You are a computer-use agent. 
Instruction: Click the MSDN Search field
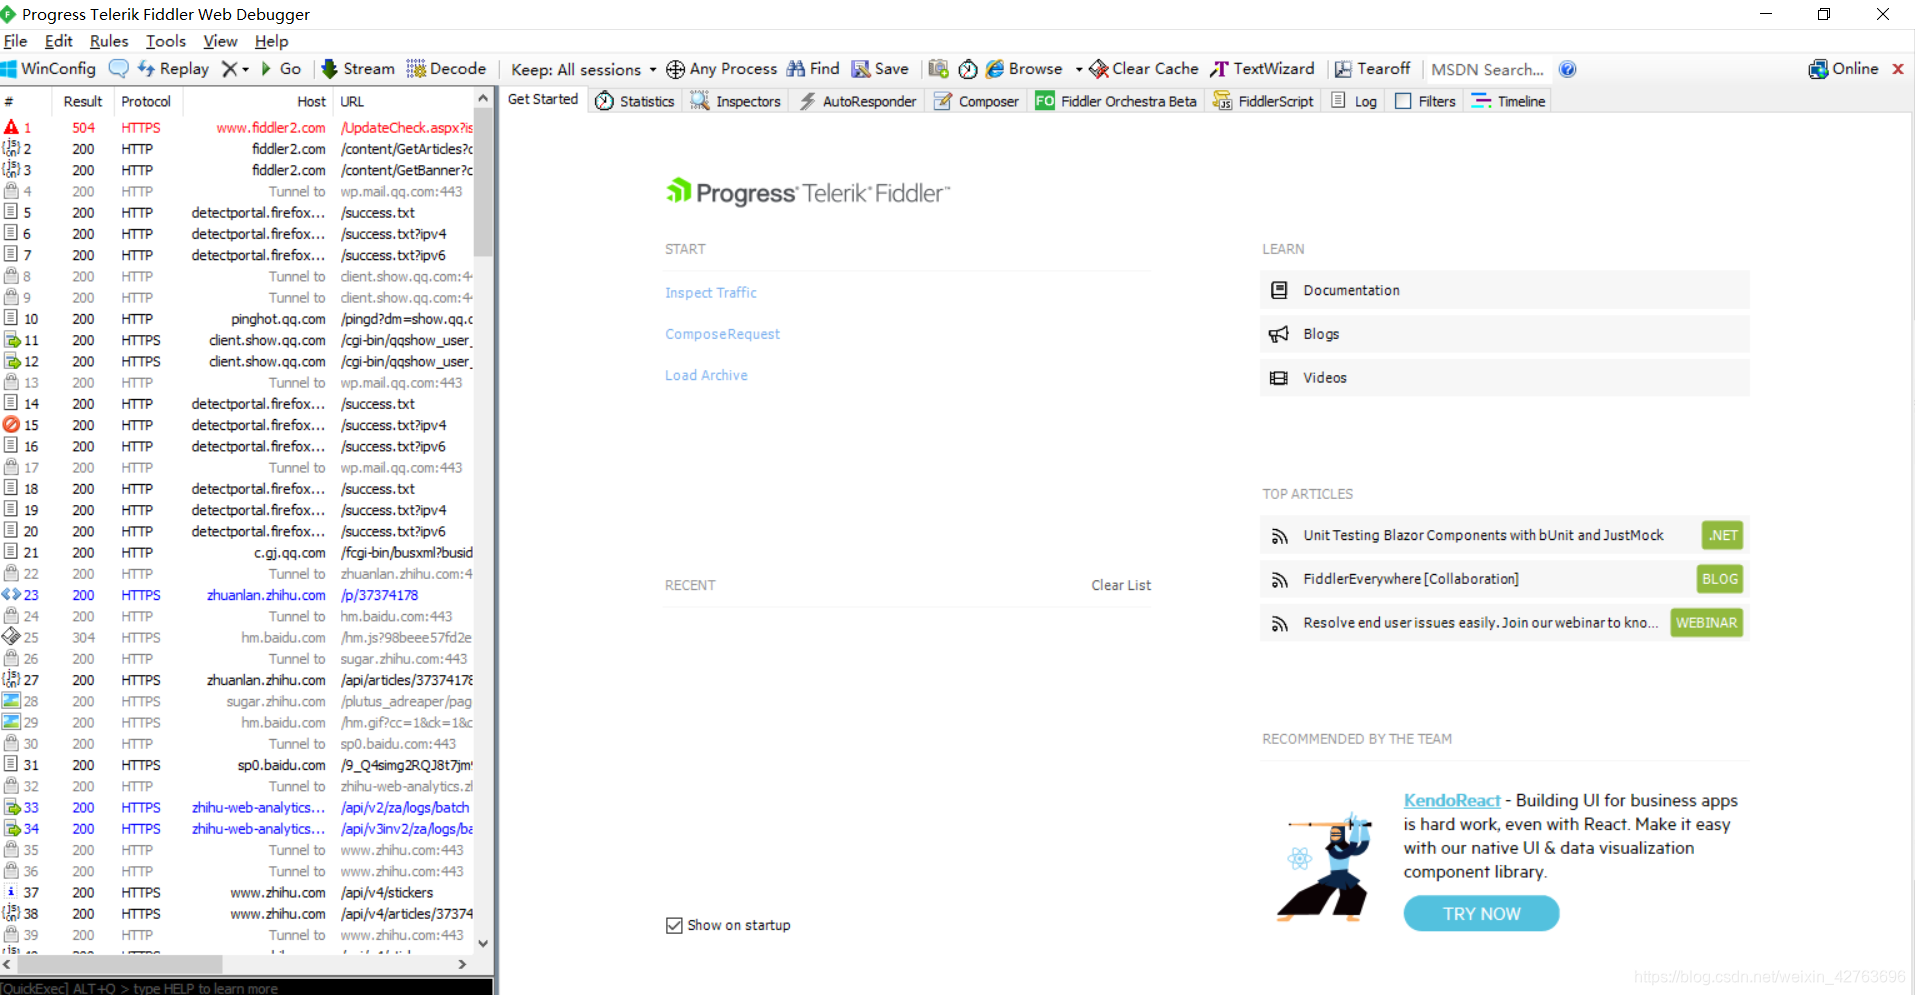tap(1487, 69)
